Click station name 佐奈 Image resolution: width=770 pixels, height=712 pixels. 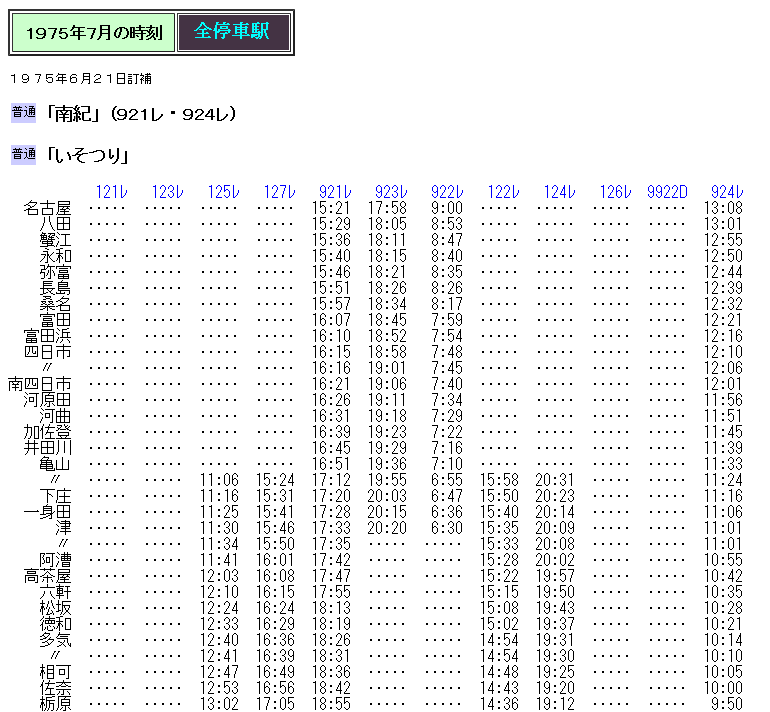tap(55, 688)
